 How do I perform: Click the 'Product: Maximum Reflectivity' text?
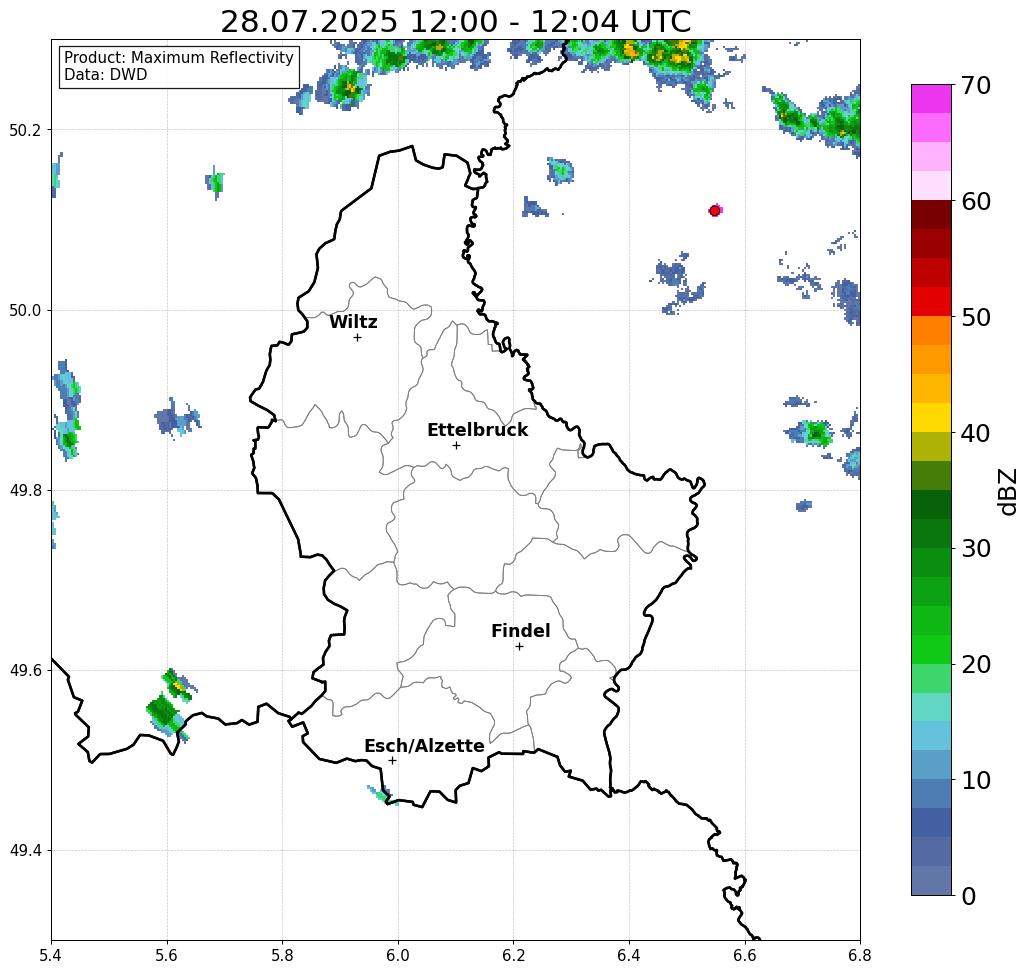pos(178,58)
